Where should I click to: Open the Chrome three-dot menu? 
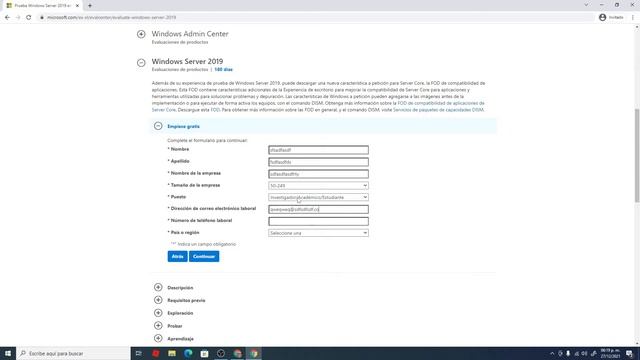633,18
